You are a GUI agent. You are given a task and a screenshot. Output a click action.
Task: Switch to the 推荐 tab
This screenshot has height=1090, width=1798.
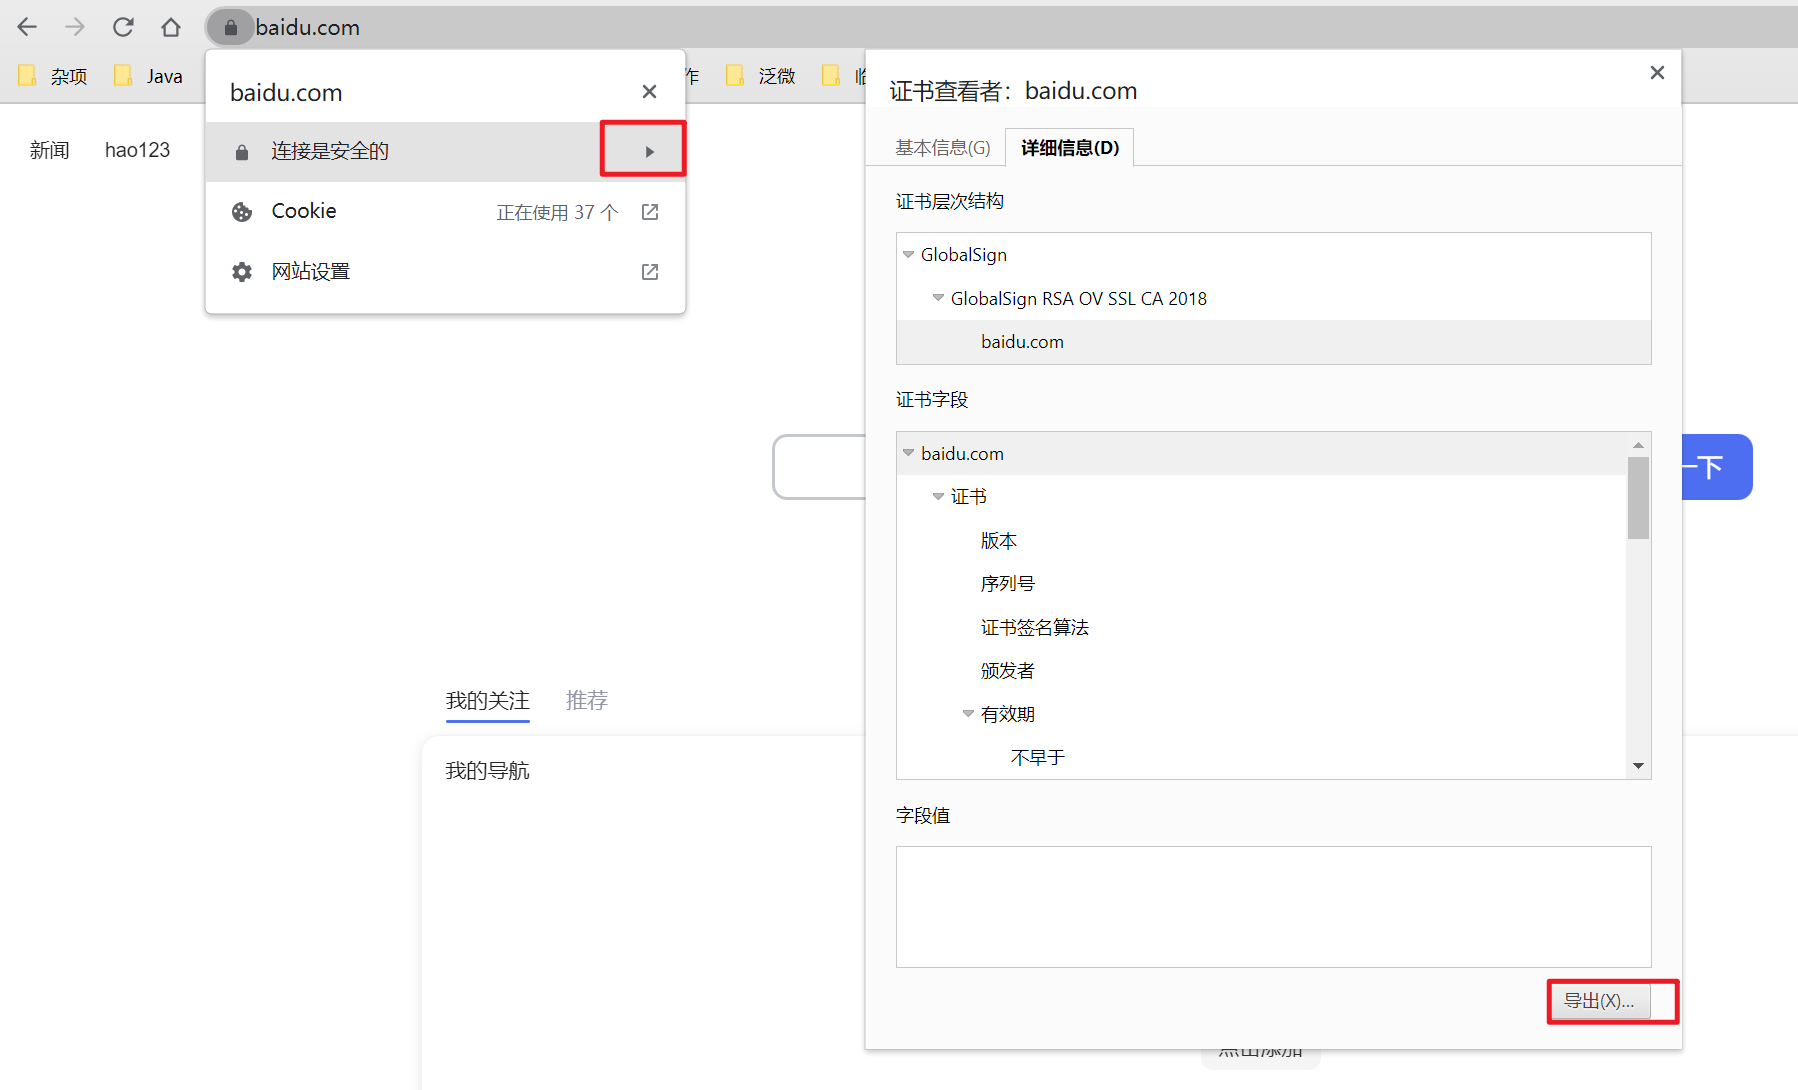tap(587, 701)
